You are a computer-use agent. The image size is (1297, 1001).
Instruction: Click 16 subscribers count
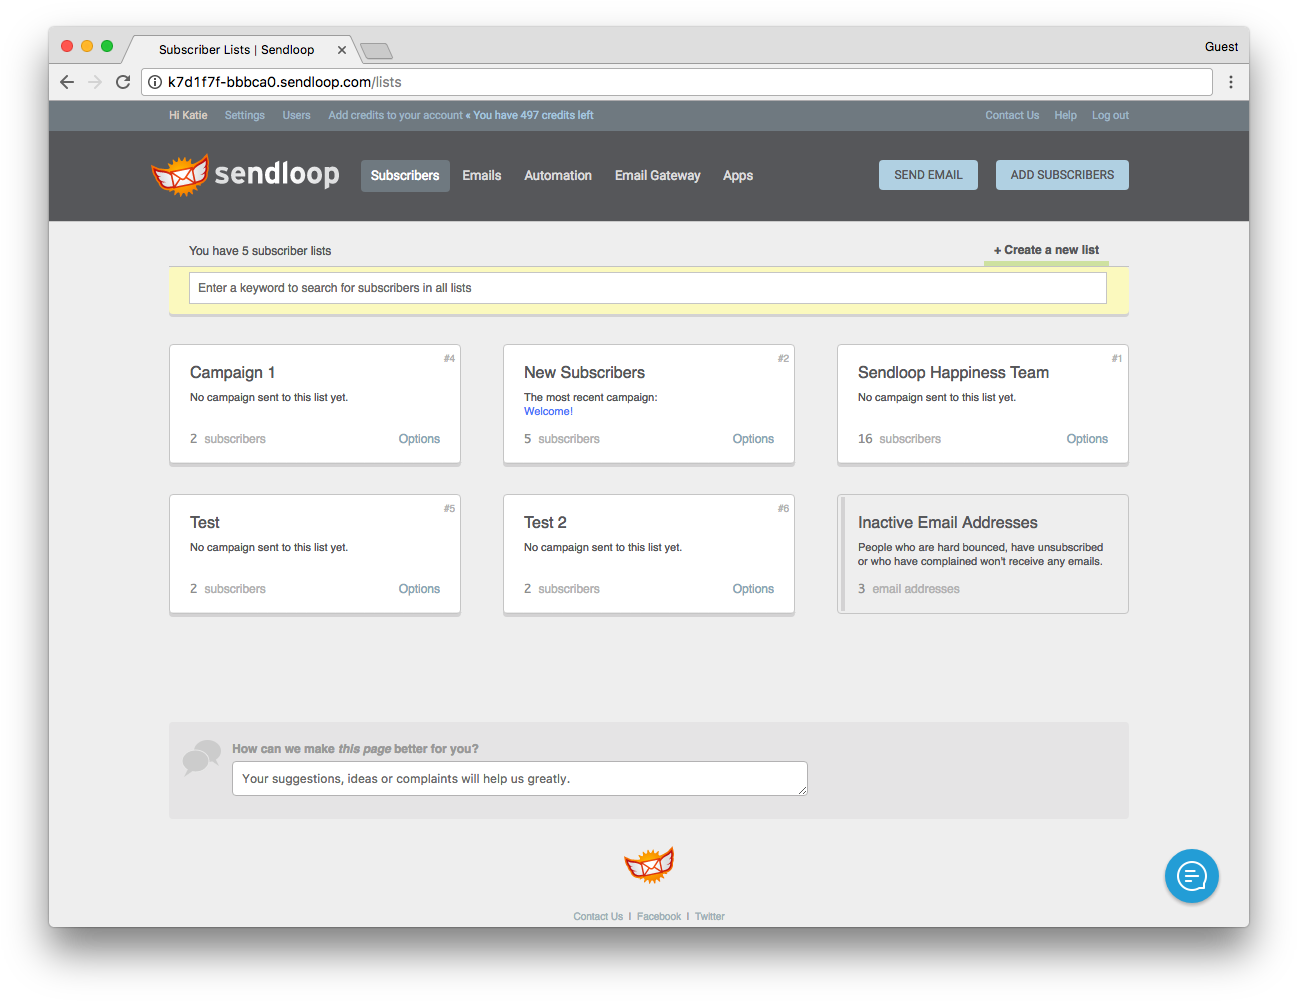coord(899,439)
